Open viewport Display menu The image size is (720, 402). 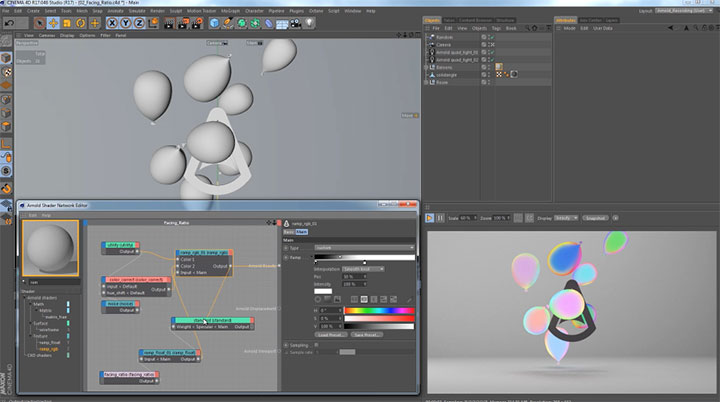click(67, 35)
